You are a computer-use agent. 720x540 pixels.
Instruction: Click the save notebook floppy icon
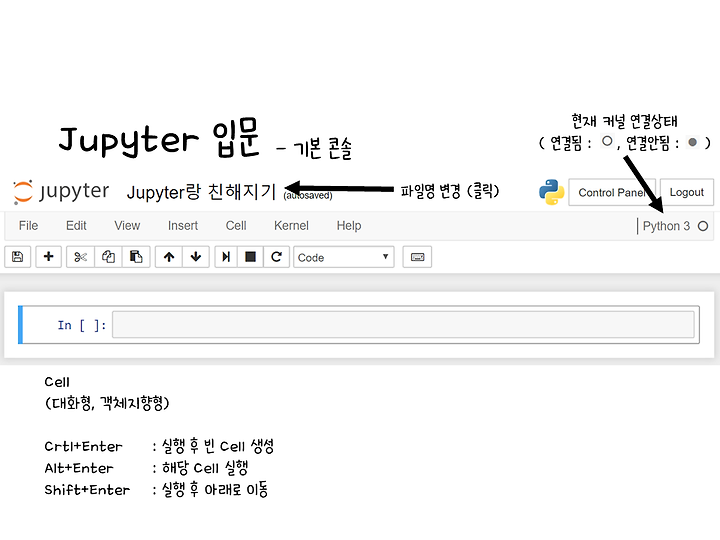pyautogui.click(x=17, y=257)
